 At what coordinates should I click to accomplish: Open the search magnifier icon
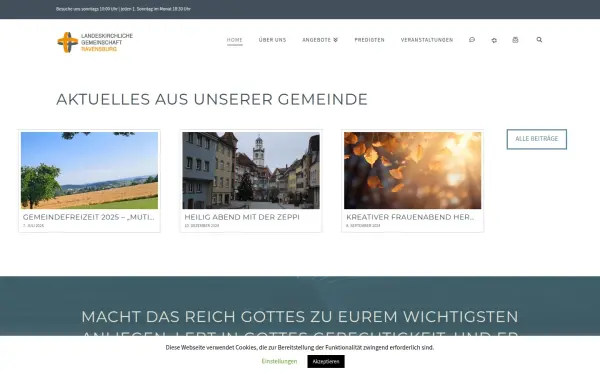tap(539, 39)
